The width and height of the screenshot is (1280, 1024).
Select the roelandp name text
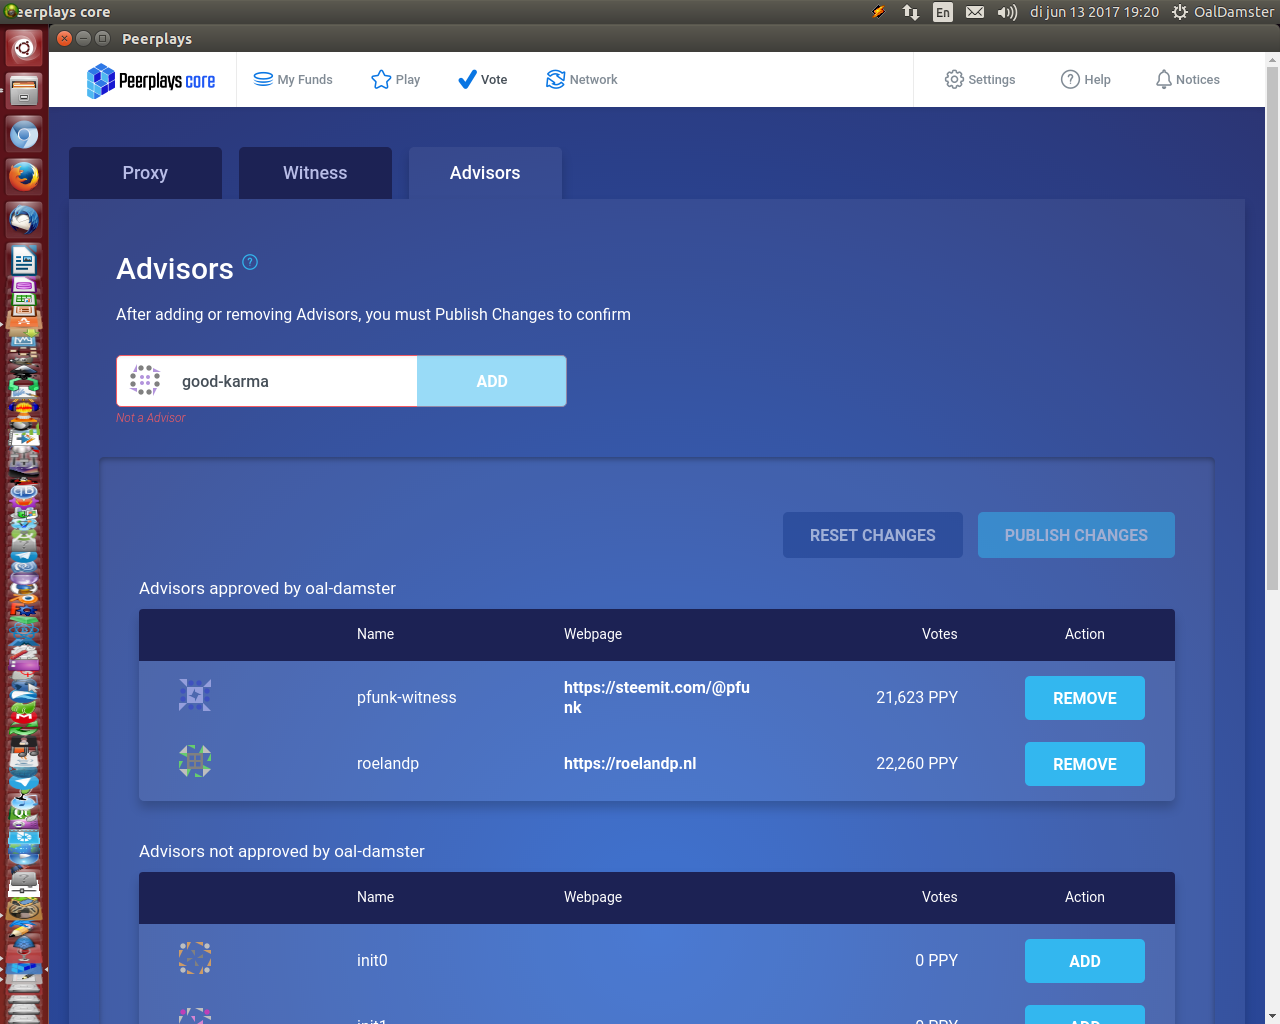pos(388,763)
